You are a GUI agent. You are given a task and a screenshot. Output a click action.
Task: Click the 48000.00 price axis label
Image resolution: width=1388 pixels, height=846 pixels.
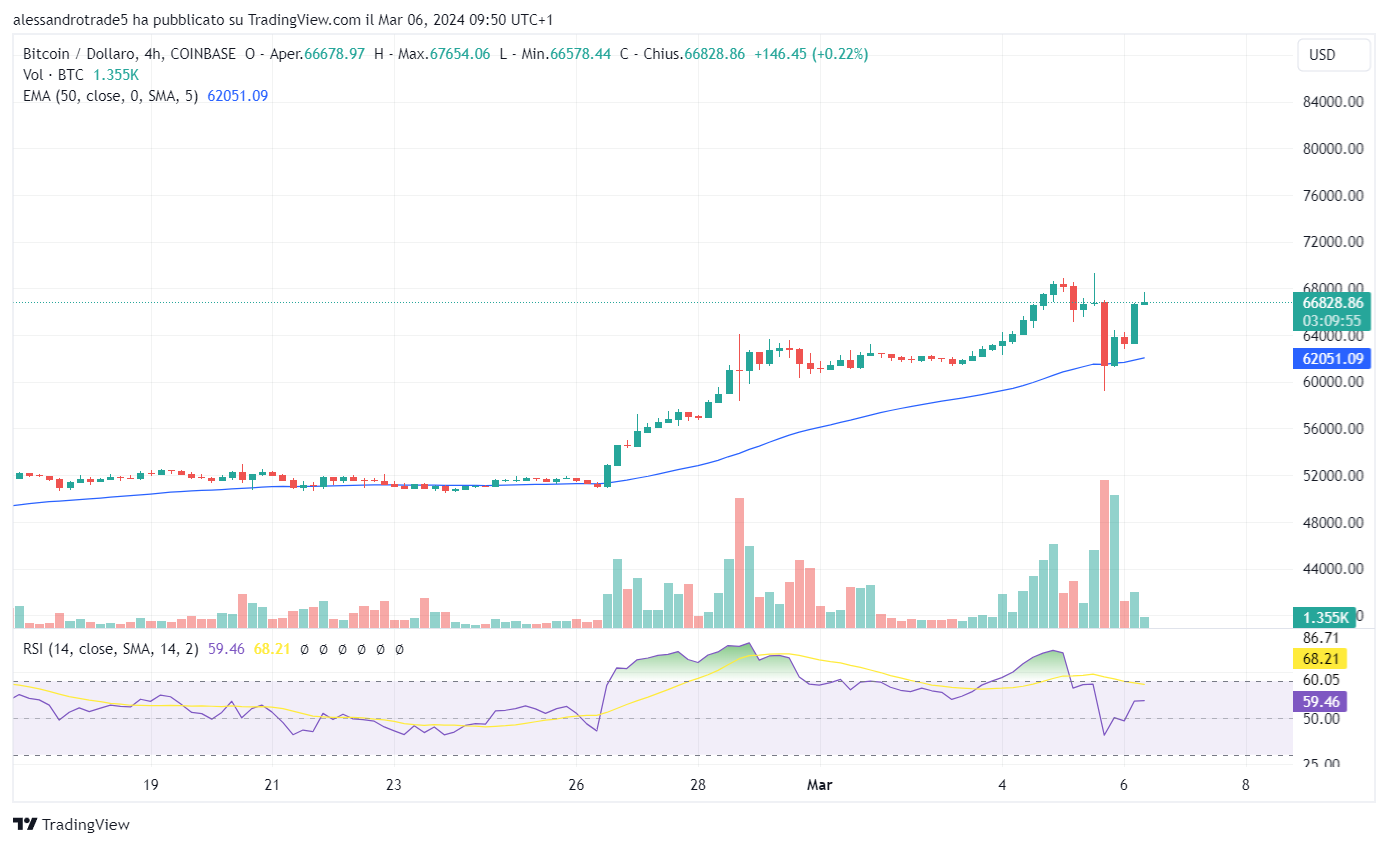pos(1333,523)
